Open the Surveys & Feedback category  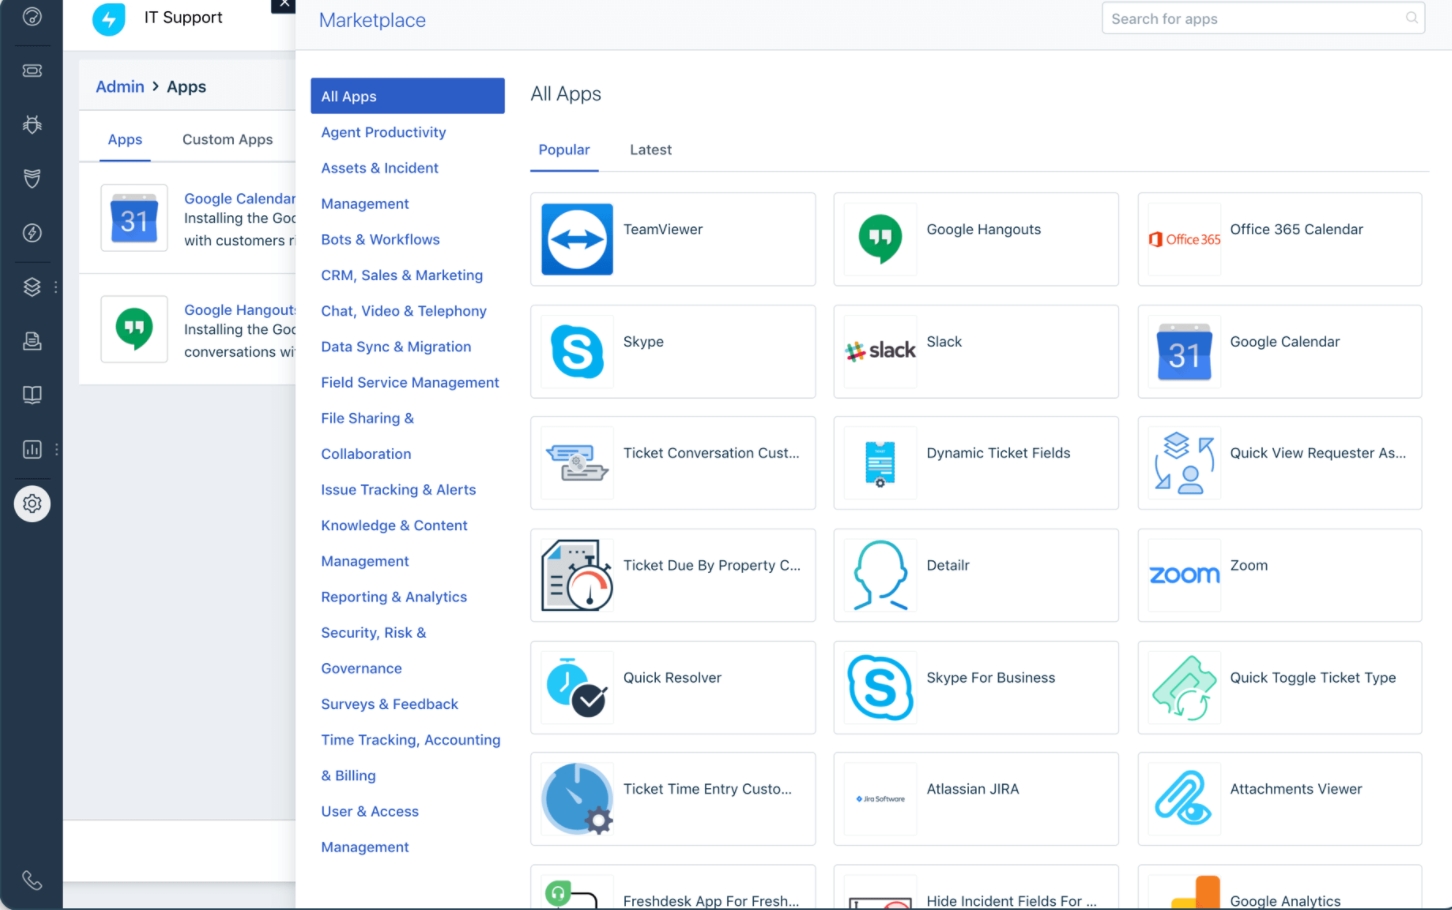click(389, 704)
